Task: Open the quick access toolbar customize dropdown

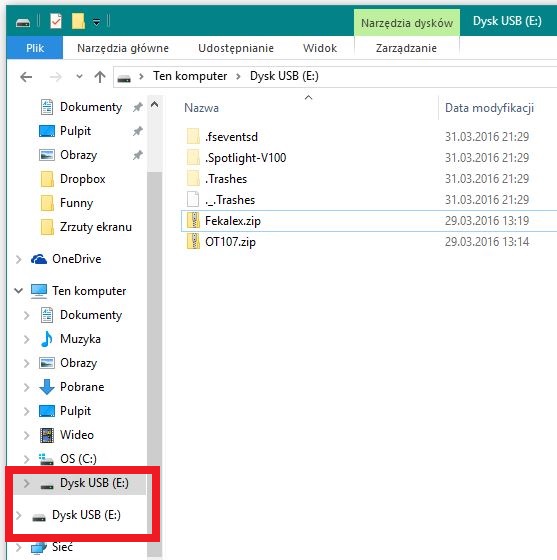Action: (x=96, y=22)
